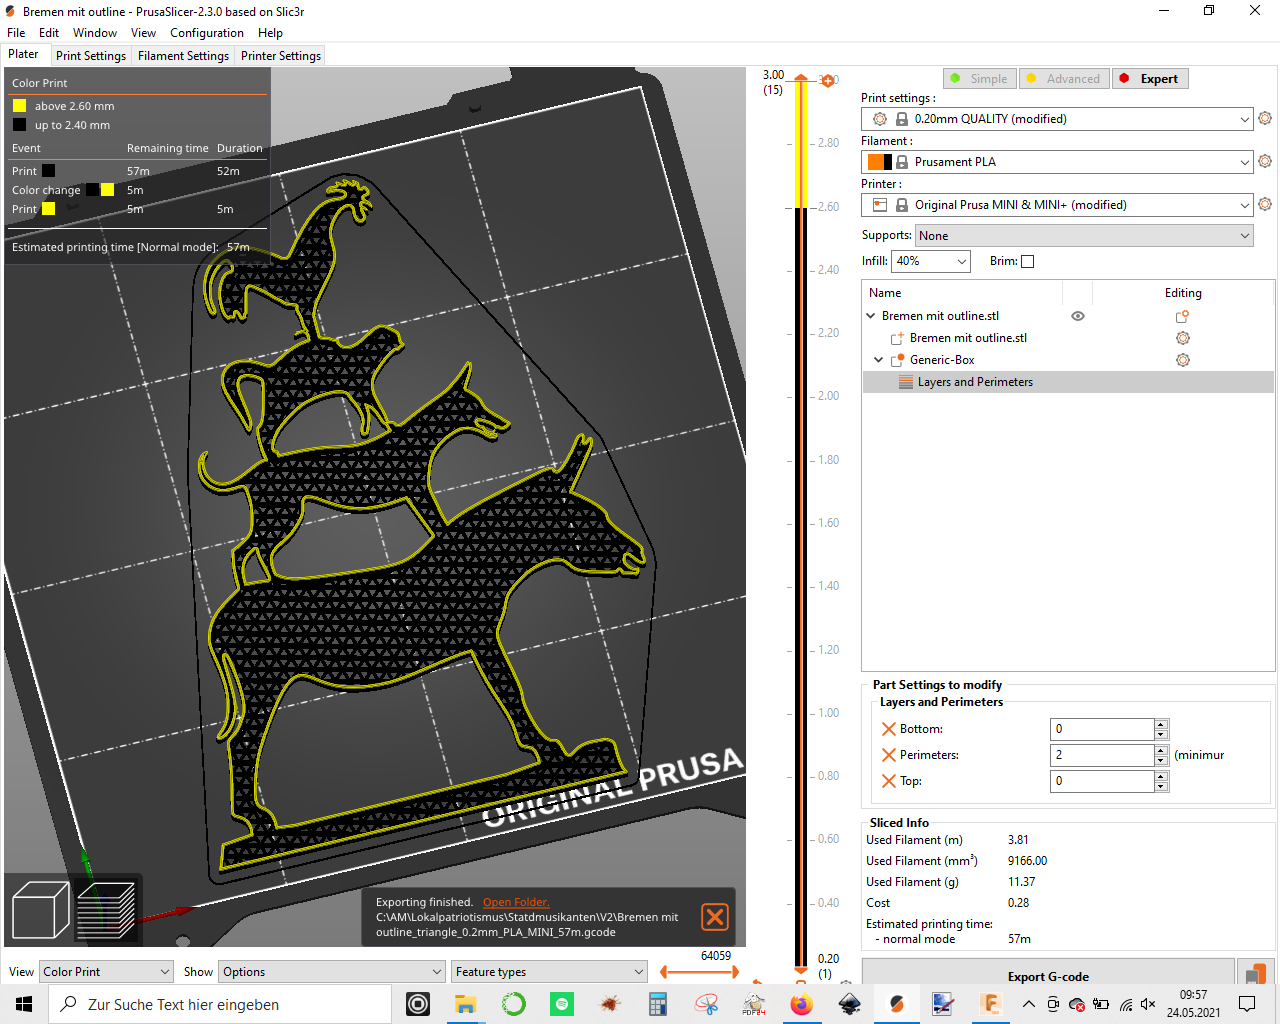Dismiss the Exporting finished notification
The image size is (1280, 1024).
[x=715, y=917]
